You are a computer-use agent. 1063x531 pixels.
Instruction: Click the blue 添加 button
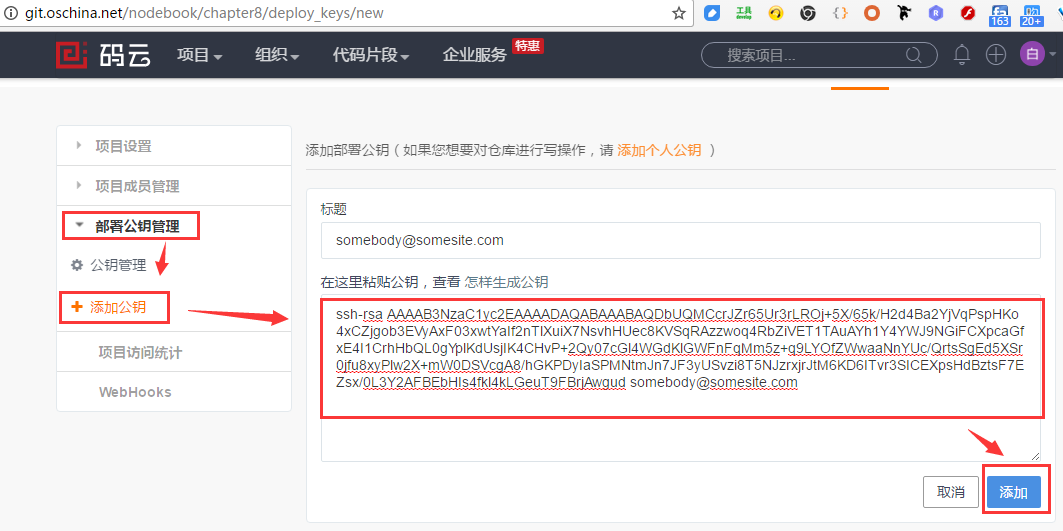pyautogui.click(x=1013, y=492)
